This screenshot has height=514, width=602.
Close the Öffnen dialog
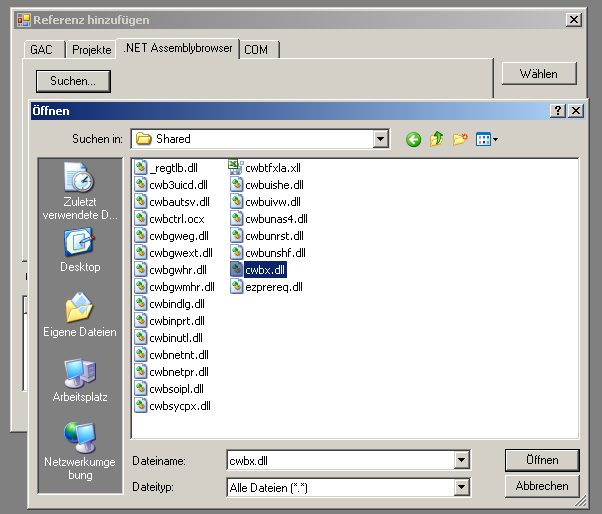[x=576, y=111]
